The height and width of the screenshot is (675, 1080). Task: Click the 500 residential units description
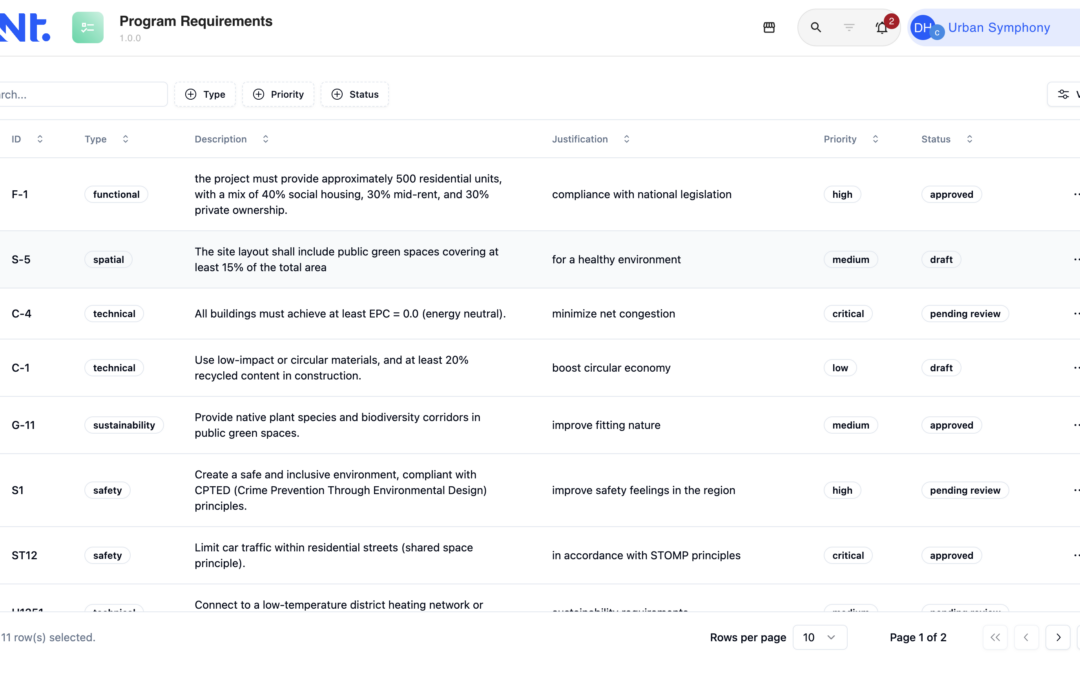[x=349, y=194]
